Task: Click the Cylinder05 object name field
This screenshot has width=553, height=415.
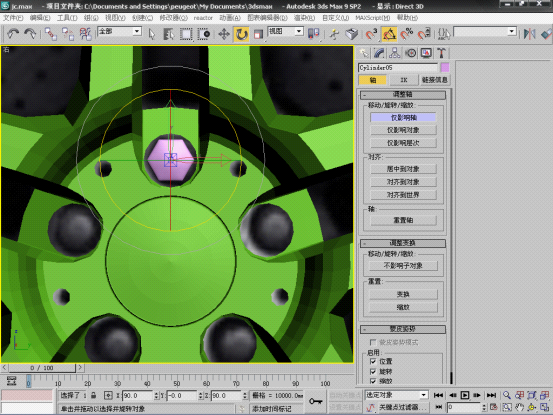Action: click(x=398, y=68)
